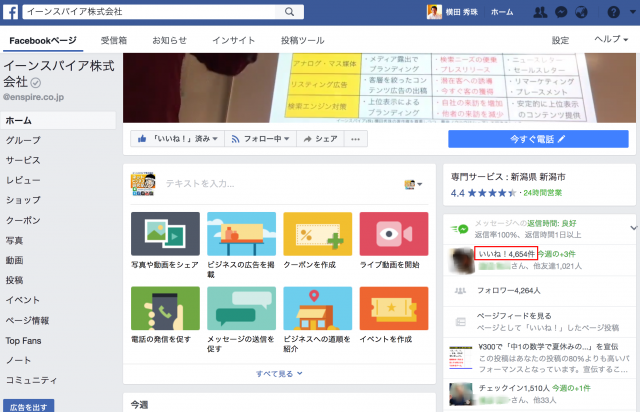Select the Facebookページ tab

pyautogui.click(x=43, y=40)
